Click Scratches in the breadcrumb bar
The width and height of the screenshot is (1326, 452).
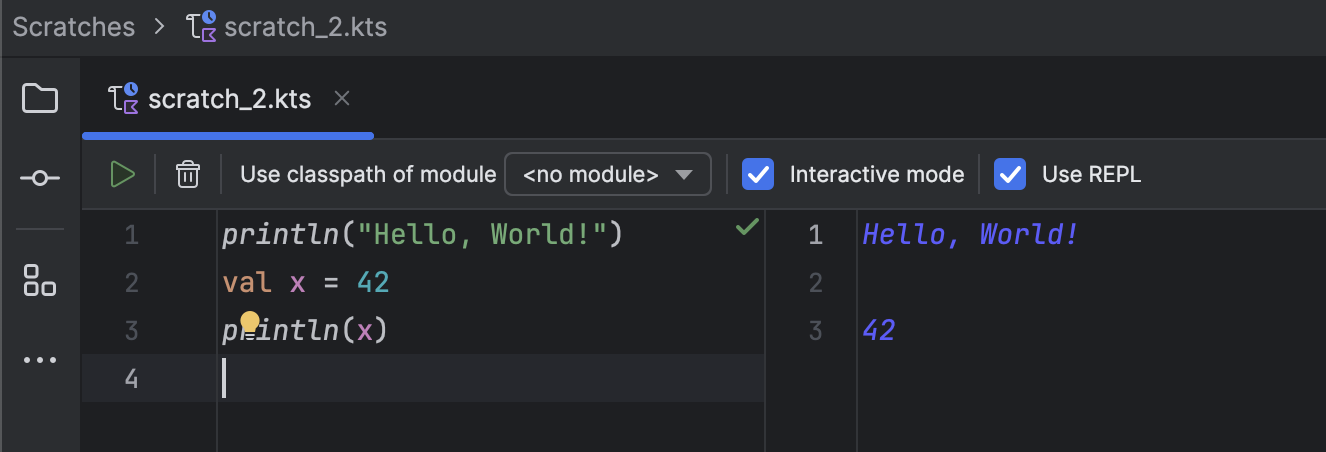74,27
